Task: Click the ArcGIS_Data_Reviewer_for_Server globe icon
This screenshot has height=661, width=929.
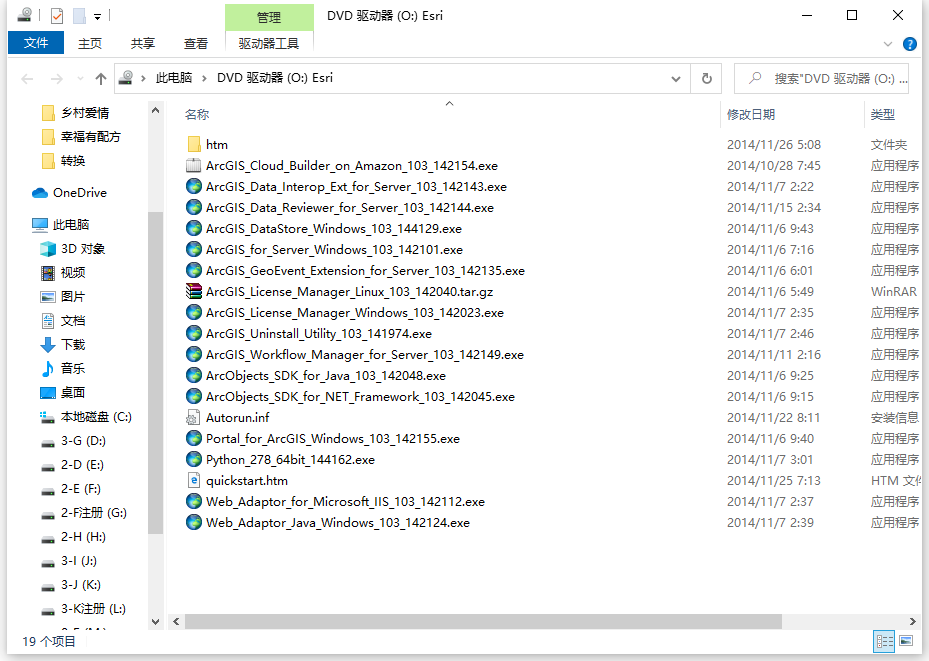Action: tap(194, 207)
